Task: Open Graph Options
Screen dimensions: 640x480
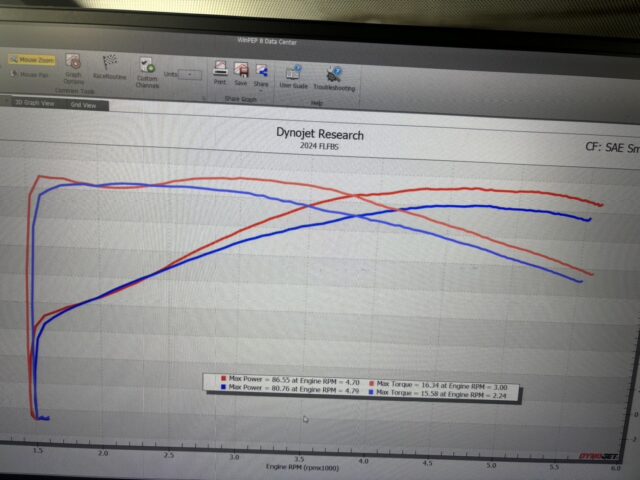Action: [73, 66]
